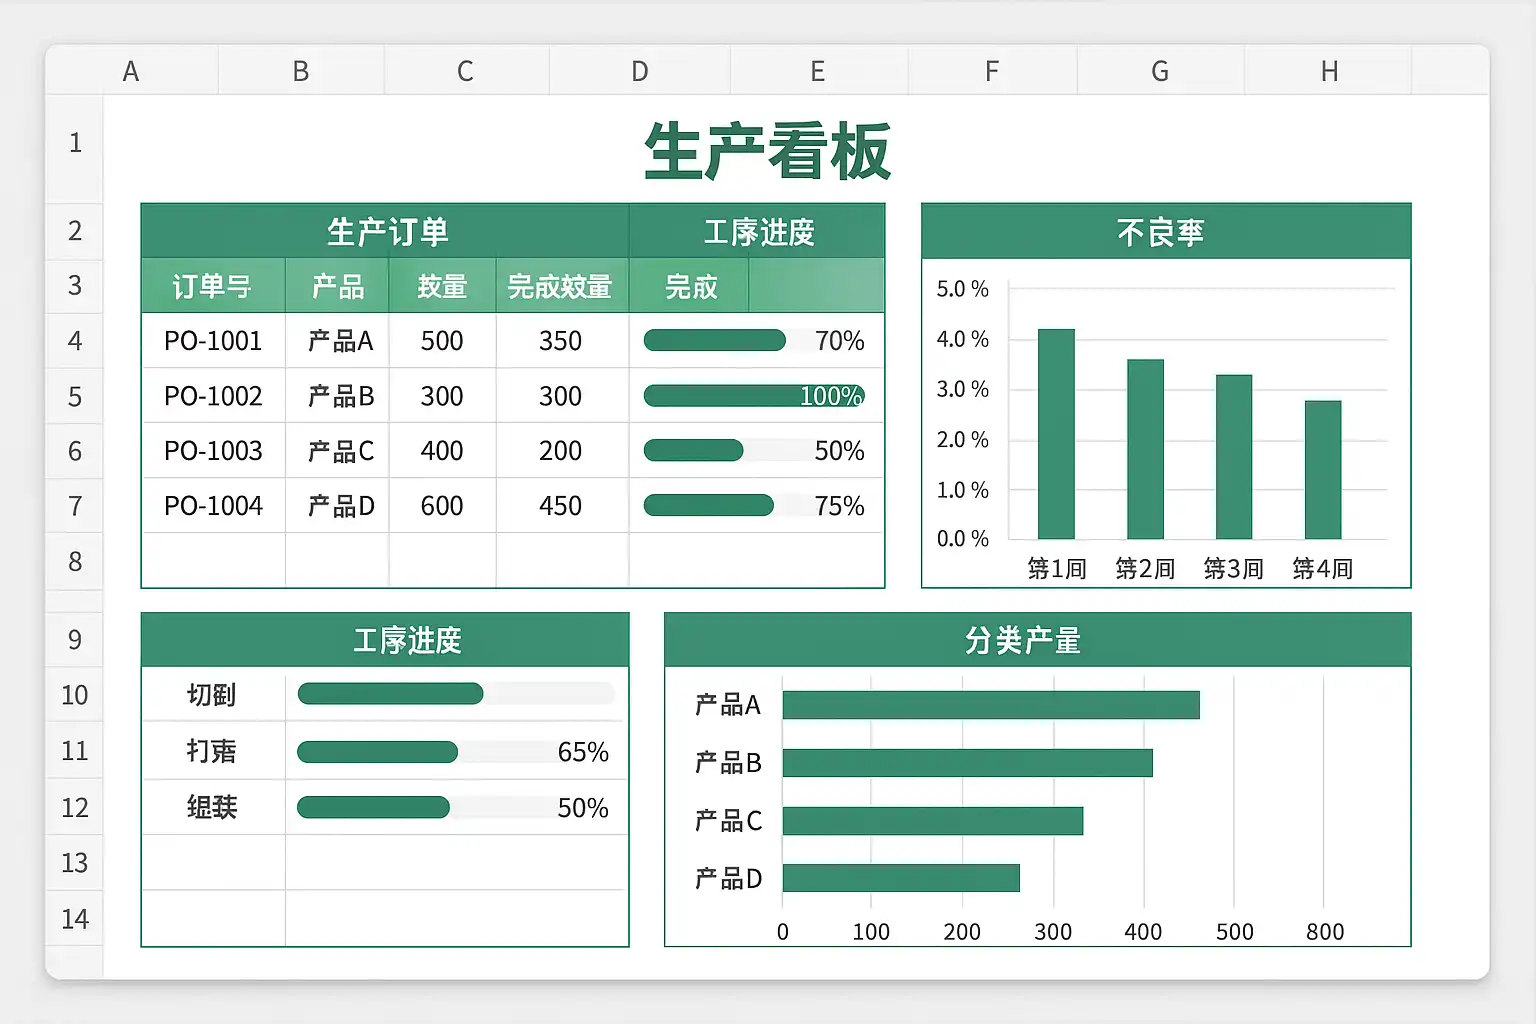This screenshot has height=1024, width=1536.
Task: Click the progress bar in row 12
Action: coord(374,808)
